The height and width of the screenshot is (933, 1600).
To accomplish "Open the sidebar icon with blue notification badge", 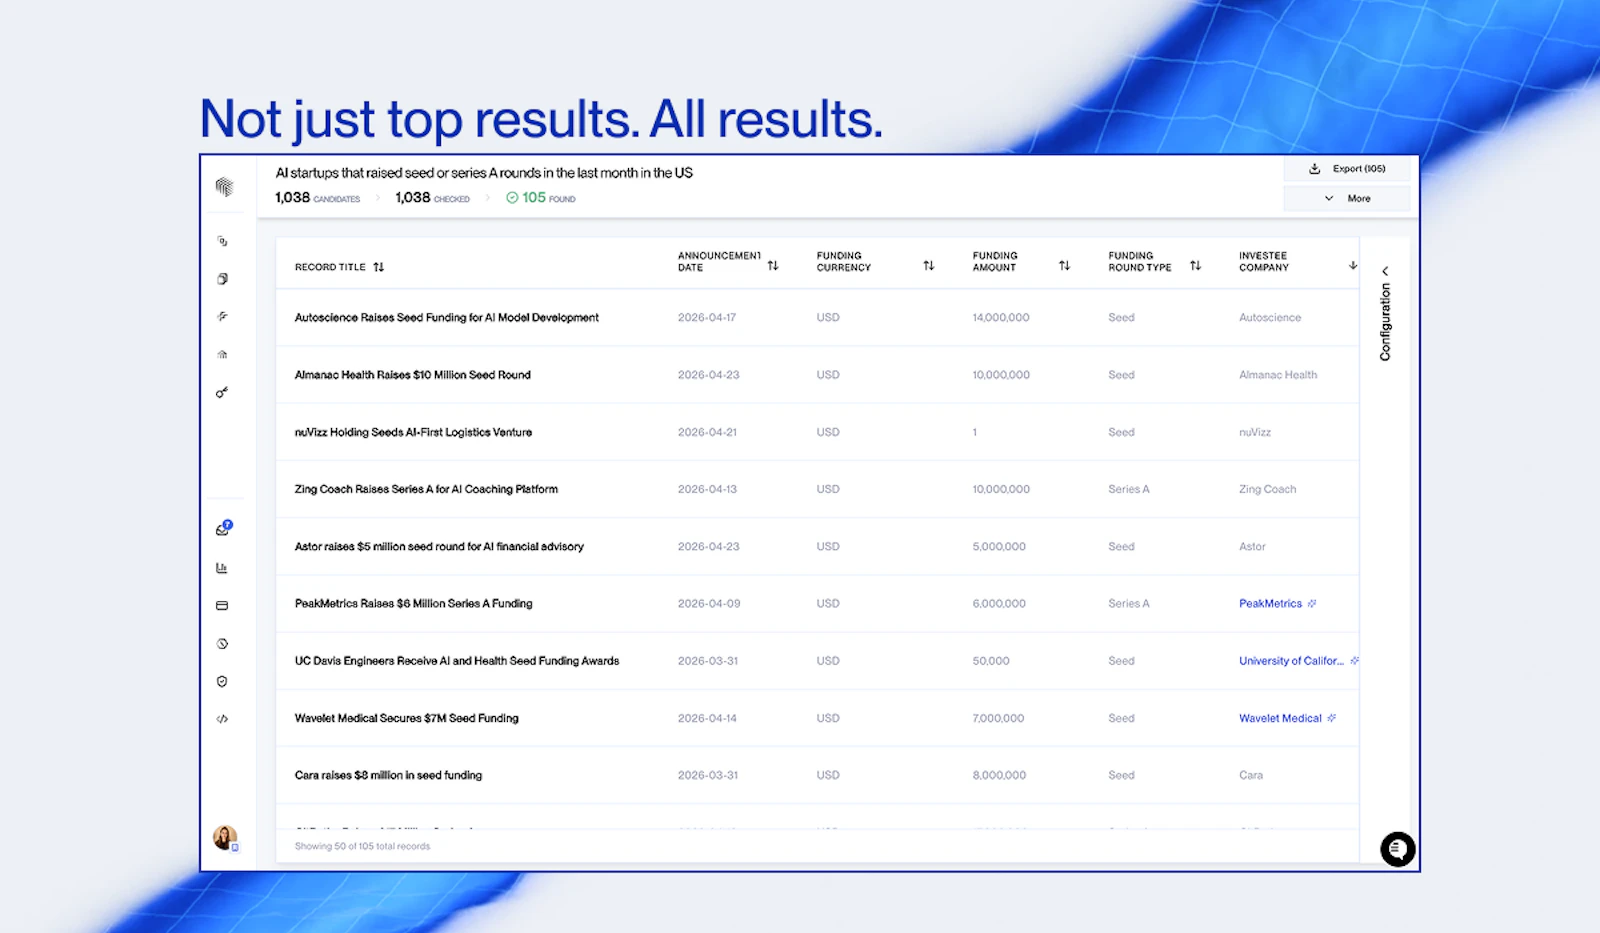I will click(223, 528).
